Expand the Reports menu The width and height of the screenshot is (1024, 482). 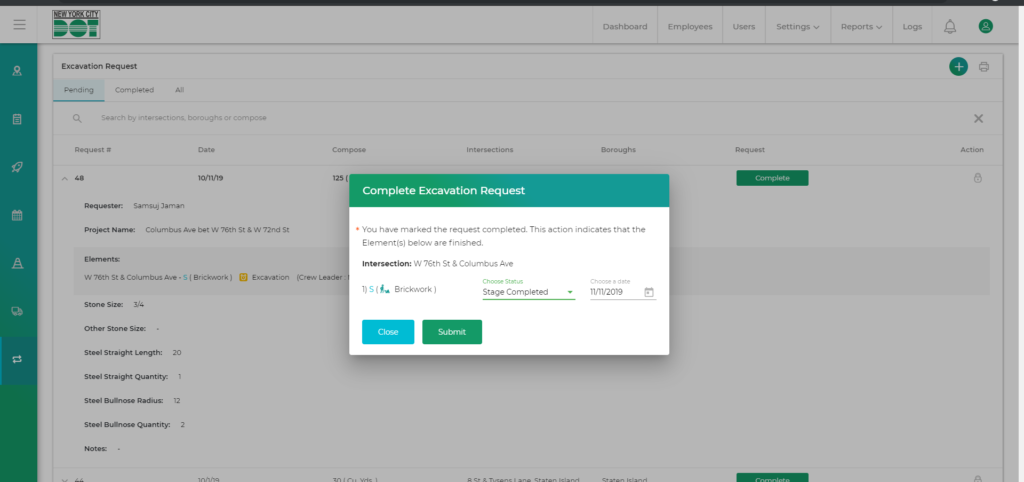pos(861,26)
